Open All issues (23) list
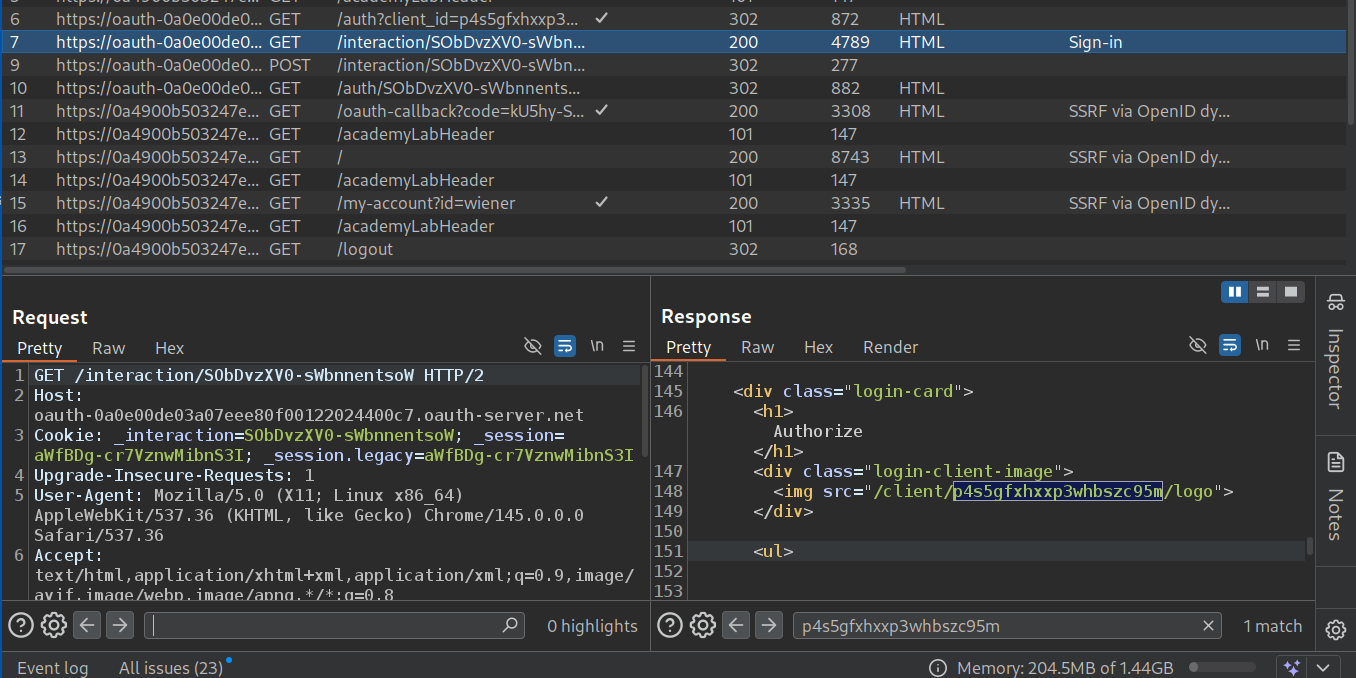Screen dimensions: 1356x678 [170, 668]
